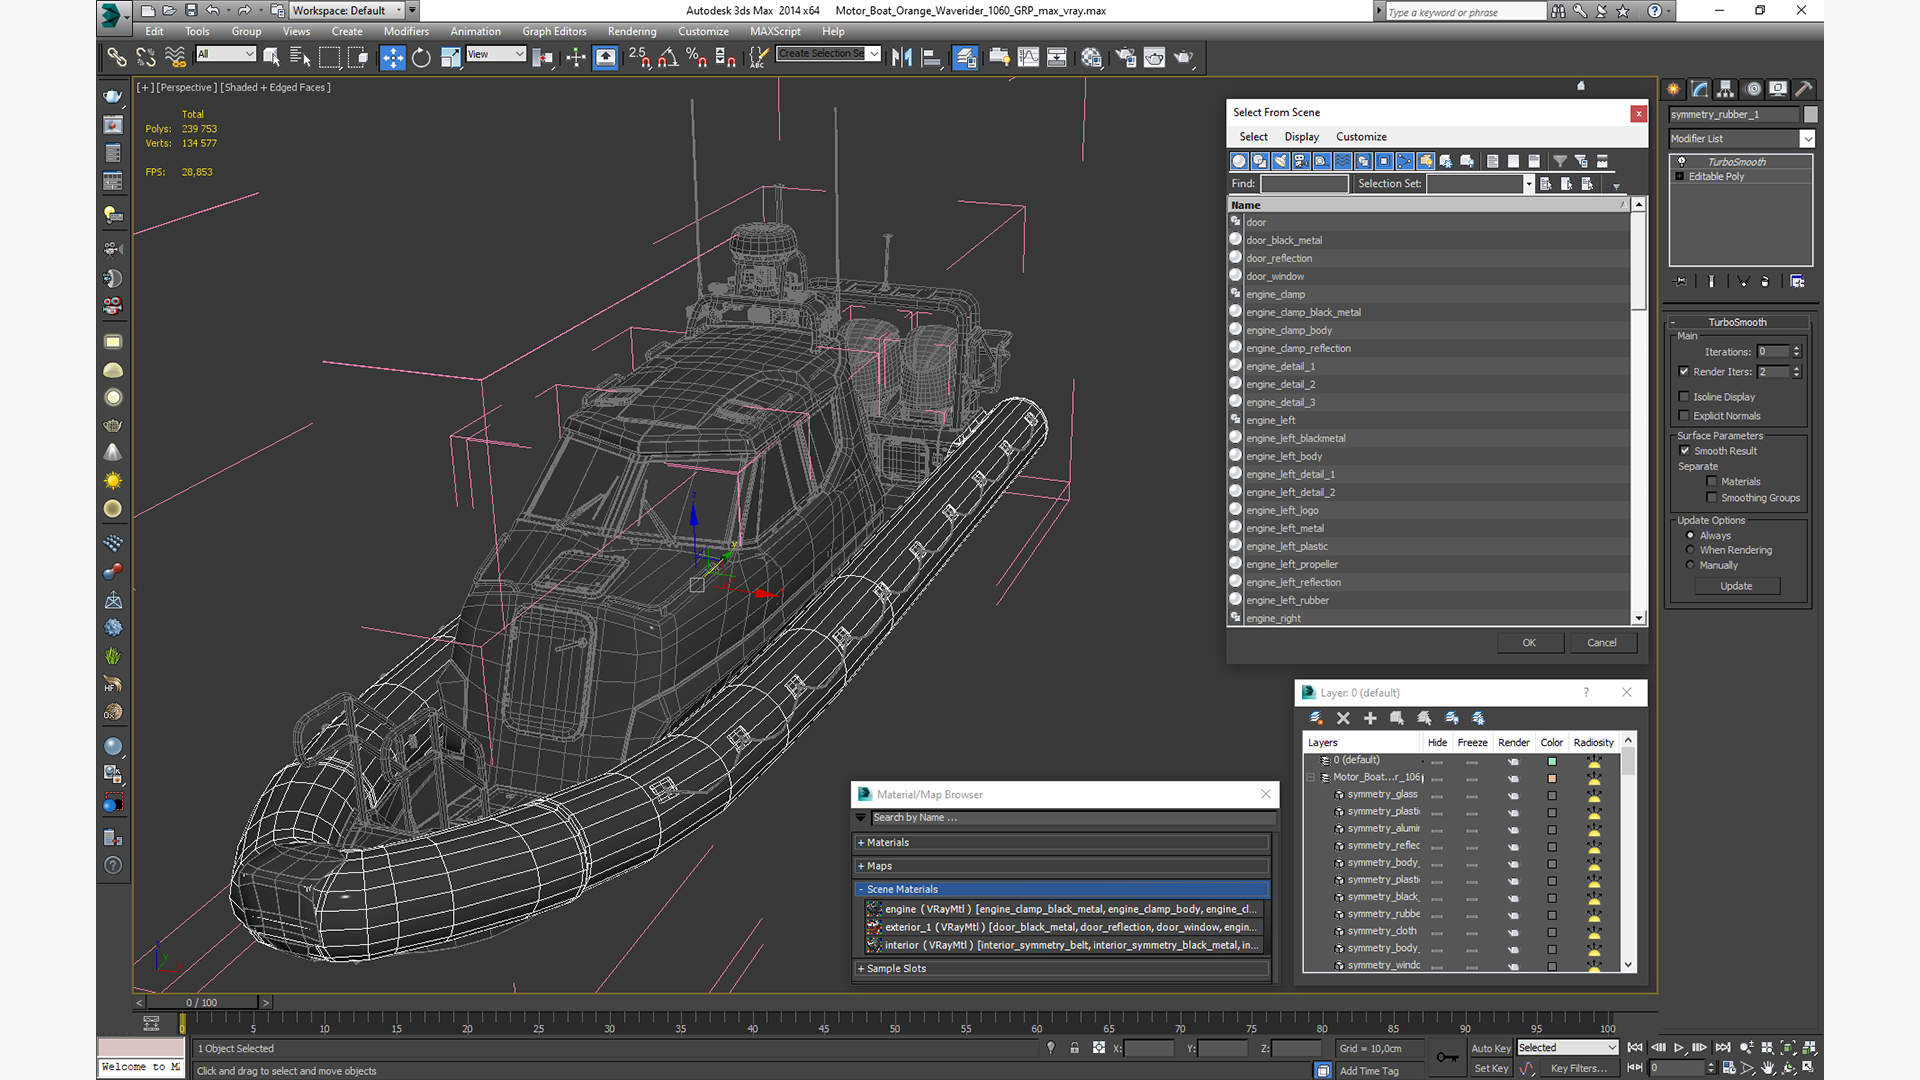Open the Rendering menu
This screenshot has width=1920, height=1080.
click(x=631, y=31)
